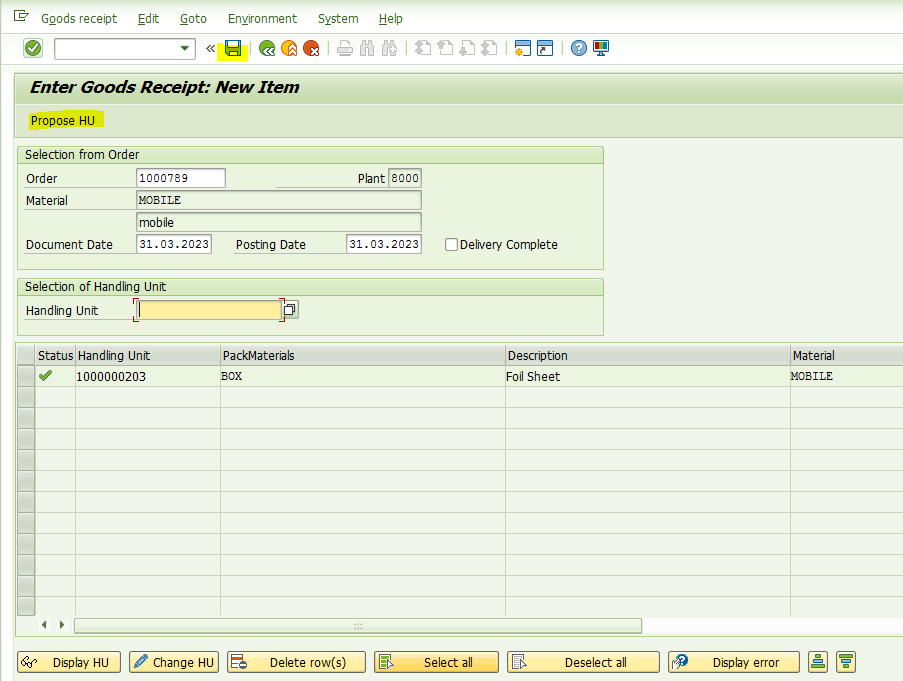Open the command field dropdown arrow

[x=184, y=48]
